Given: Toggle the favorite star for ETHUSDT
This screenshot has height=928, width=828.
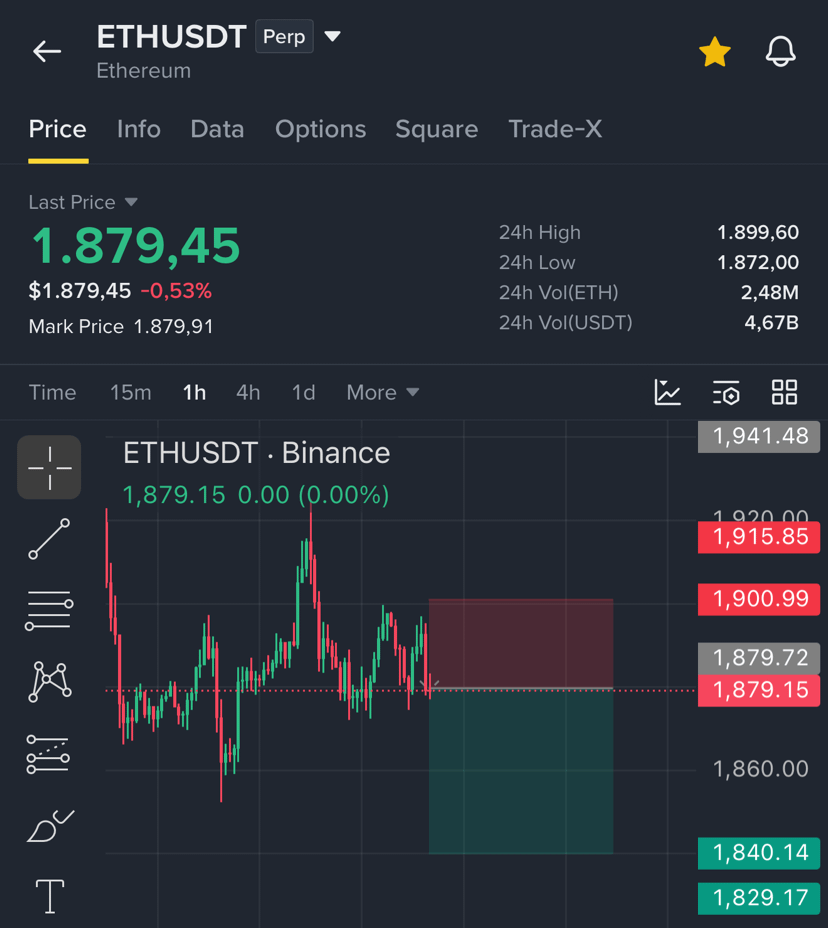Looking at the screenshot, I should [x=714, y=51].
